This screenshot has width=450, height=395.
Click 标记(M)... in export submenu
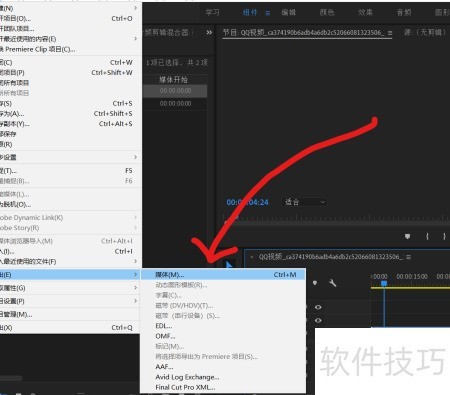coord(223,346)
